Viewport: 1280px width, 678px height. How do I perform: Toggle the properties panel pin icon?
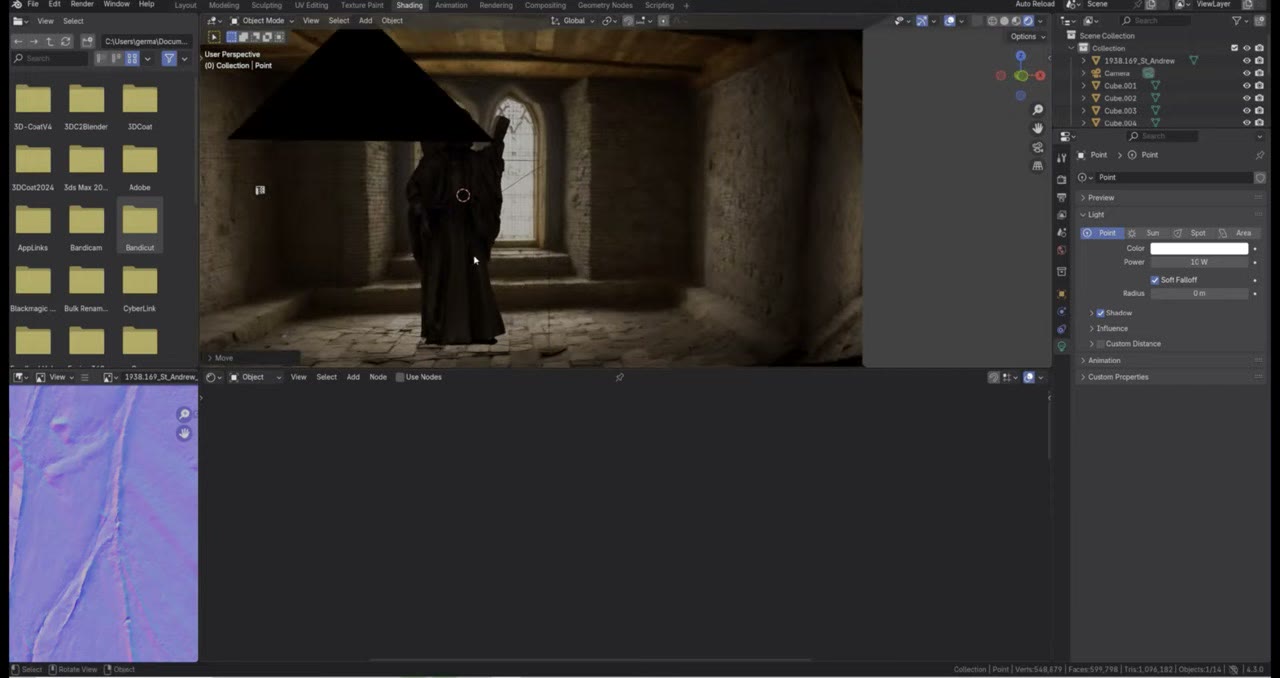1260,155
